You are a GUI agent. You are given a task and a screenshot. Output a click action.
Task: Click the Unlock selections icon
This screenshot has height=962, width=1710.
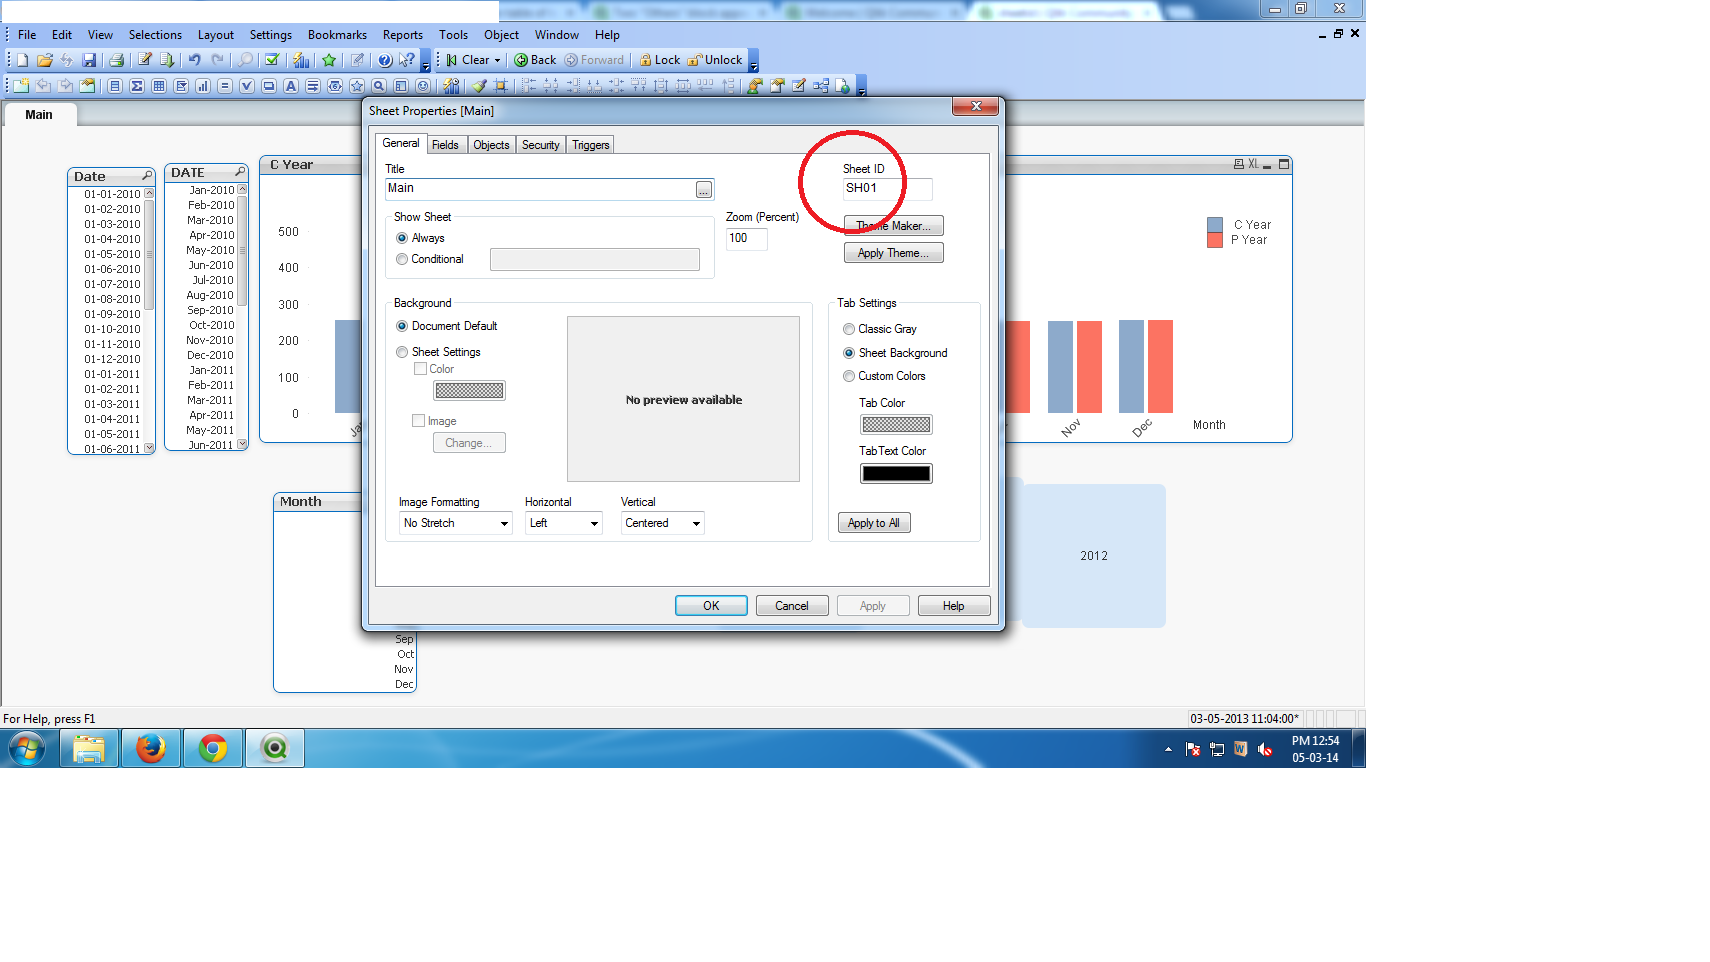(715, 60)
